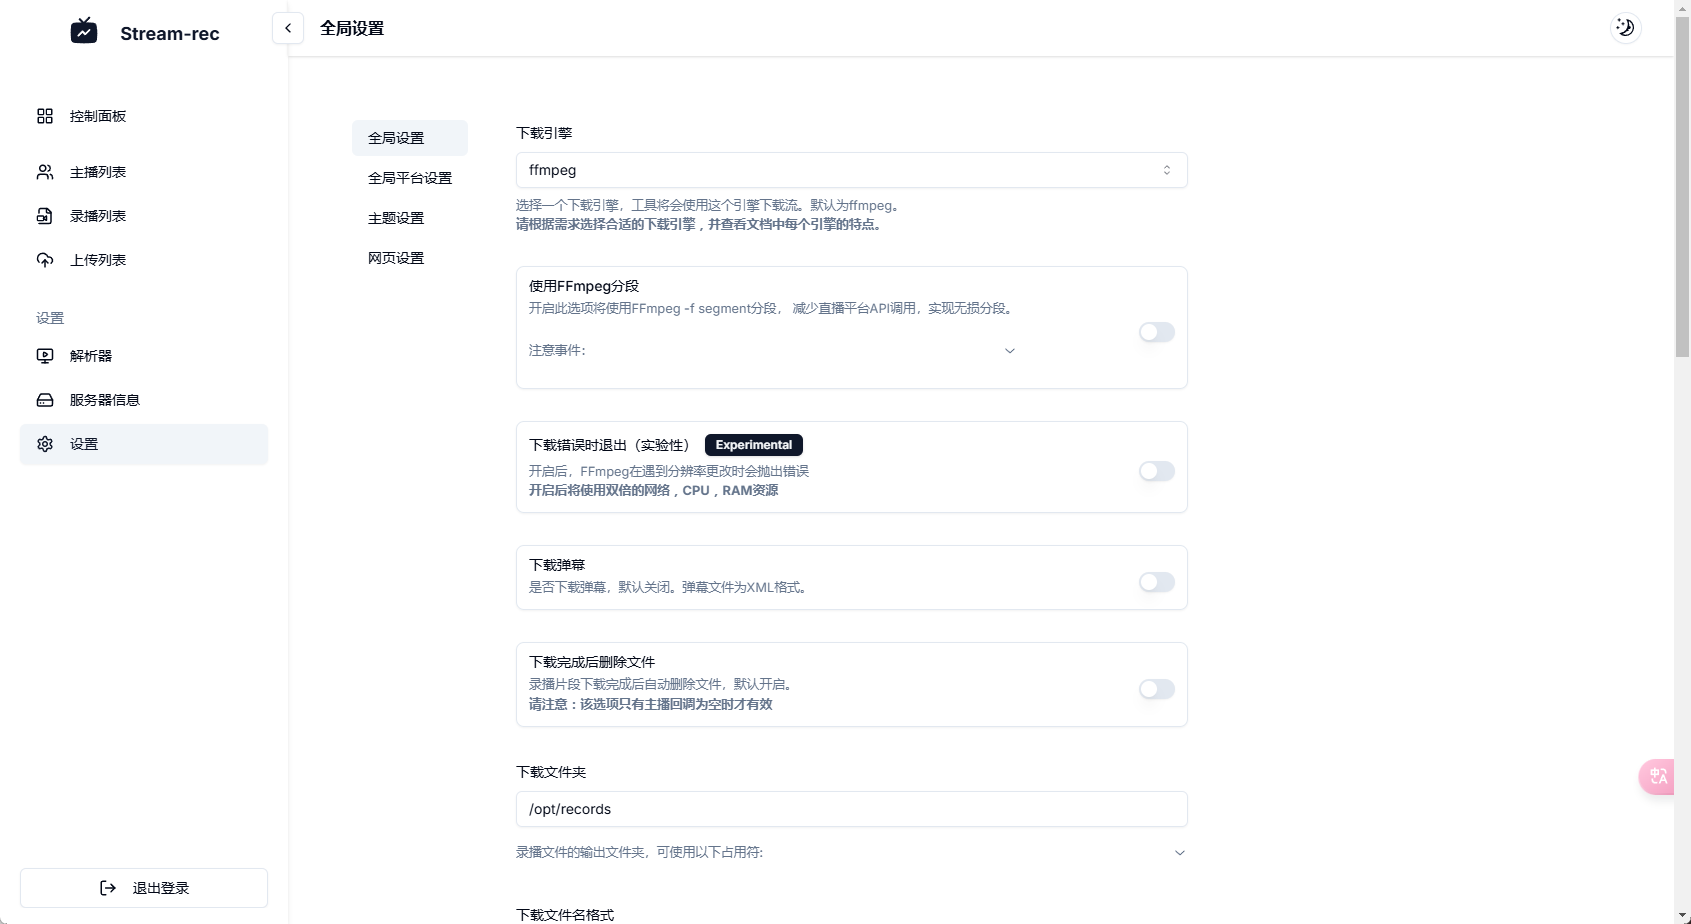Open the pink translate floating icon
The image size is (1691, 924).
[1657, 777]
